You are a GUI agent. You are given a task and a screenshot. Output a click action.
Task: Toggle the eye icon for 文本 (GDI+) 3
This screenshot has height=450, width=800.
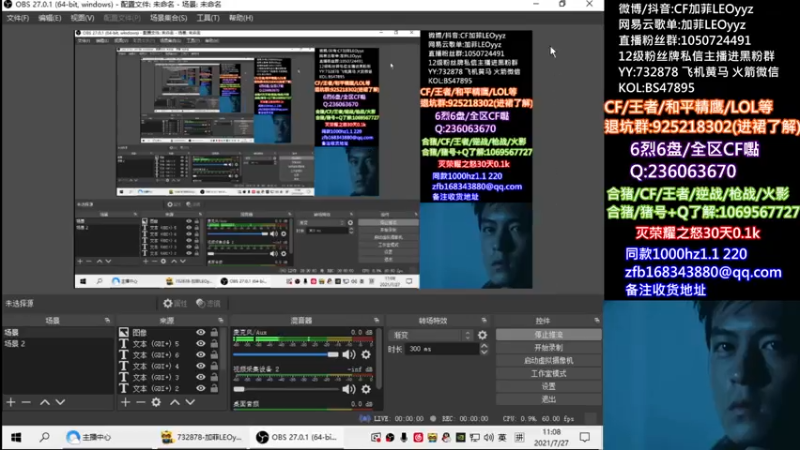(x=201, y=377)
